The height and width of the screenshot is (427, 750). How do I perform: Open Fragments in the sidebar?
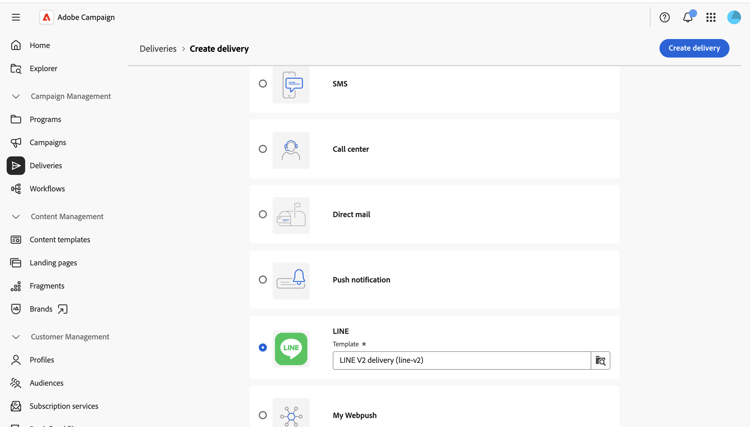click(47, 286)
